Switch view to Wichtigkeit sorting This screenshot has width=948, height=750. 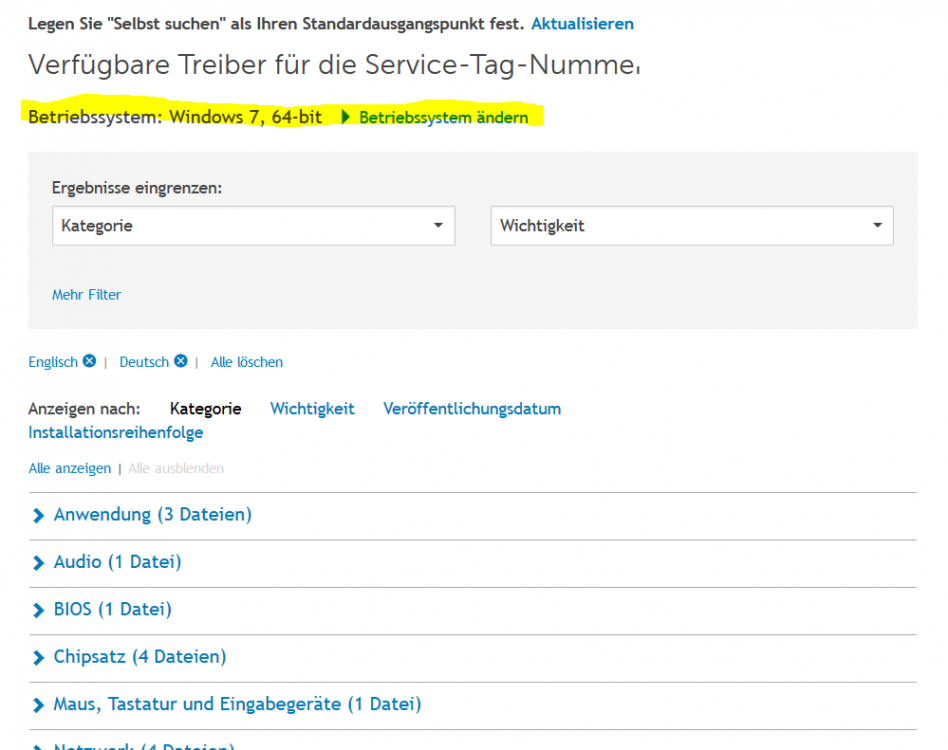click(312, 408)
